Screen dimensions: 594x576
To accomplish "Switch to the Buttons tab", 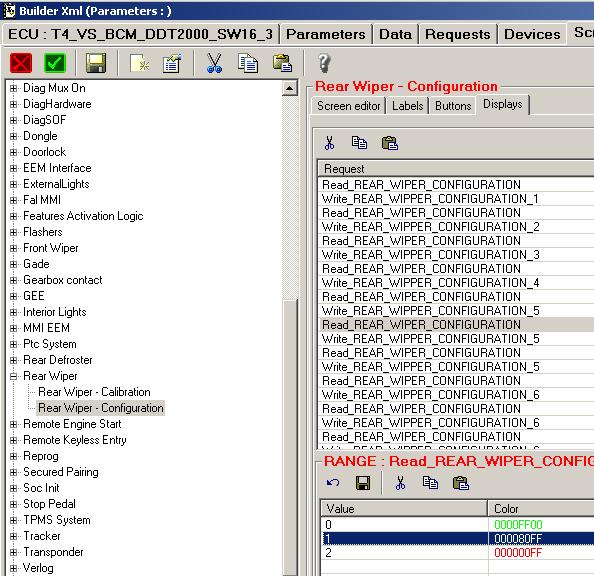I will [453, 106].
